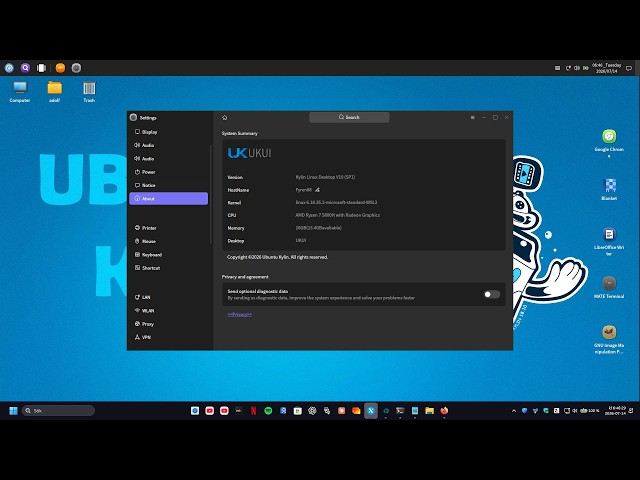Open Firefox from the Windows taskbar
The height and width of the screenshot is (480, 640).
tap(444, 411)
